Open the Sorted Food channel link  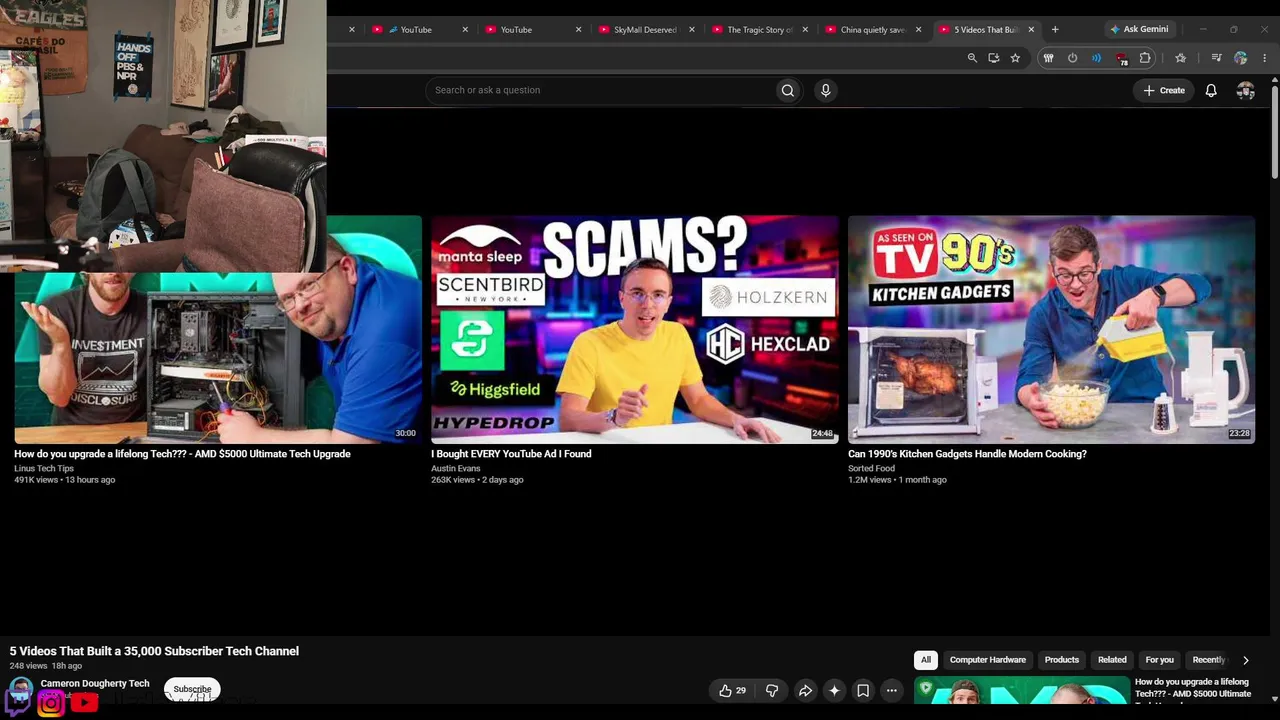pyautogui.click(x=871, y=468)
